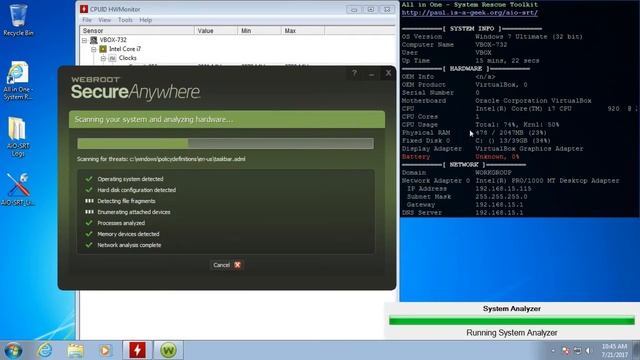Click the 'Physical RAM' line in console

click(x=474, y=133)
